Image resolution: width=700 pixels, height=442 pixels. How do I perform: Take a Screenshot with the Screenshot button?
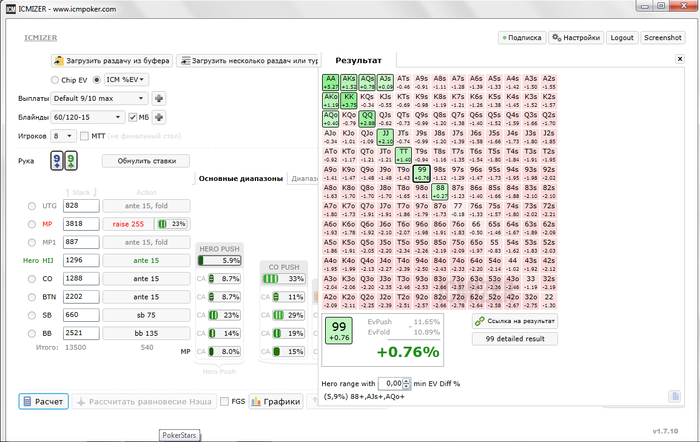662,38
